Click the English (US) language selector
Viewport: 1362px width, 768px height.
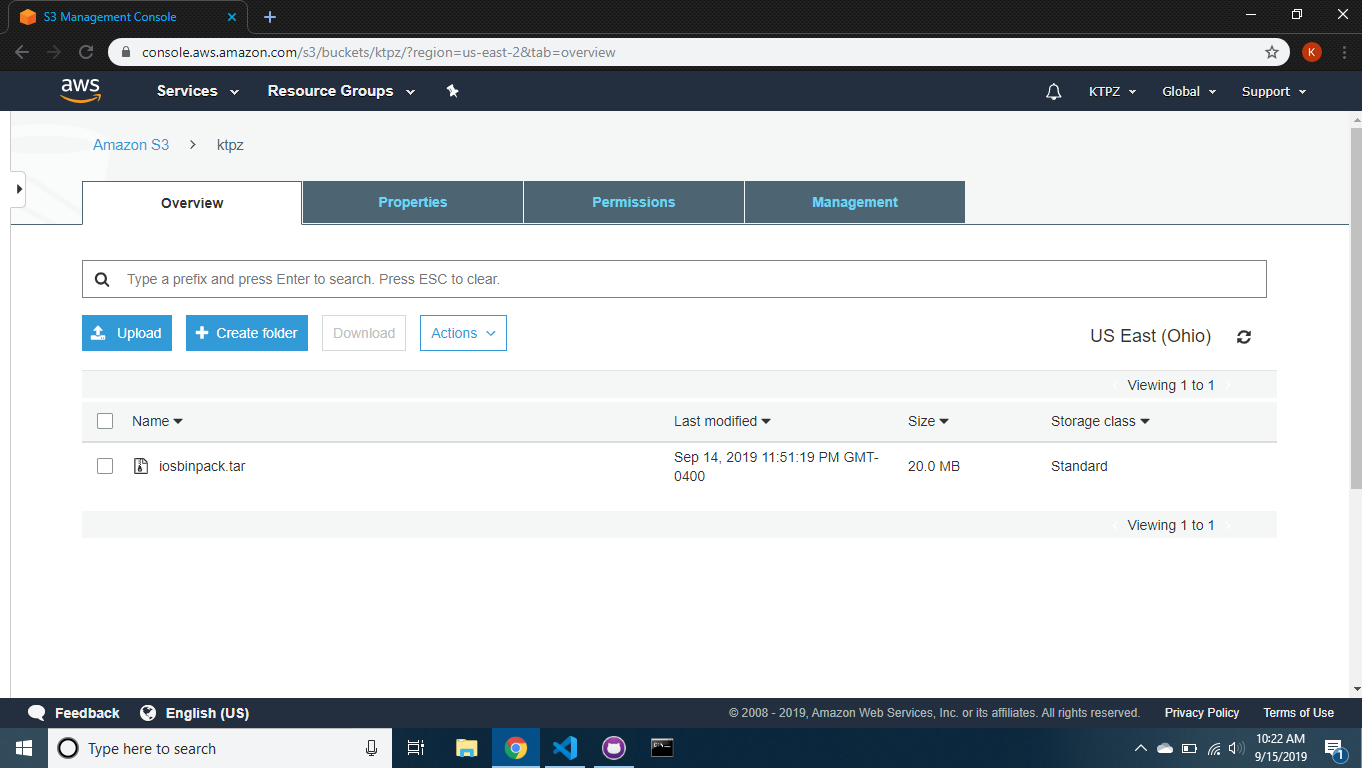(207, 713)
